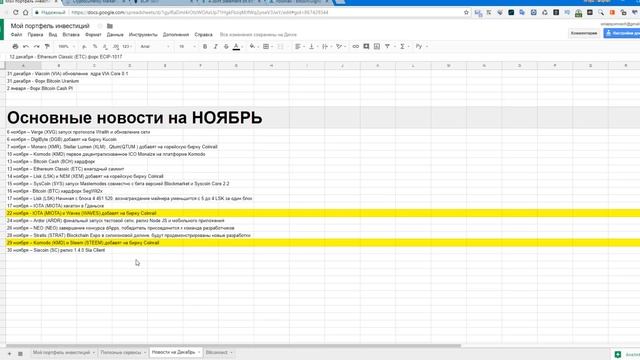Insert a comment from the toolbar
Viewport: 640px width, 360px height.
[x=366, y=47]
